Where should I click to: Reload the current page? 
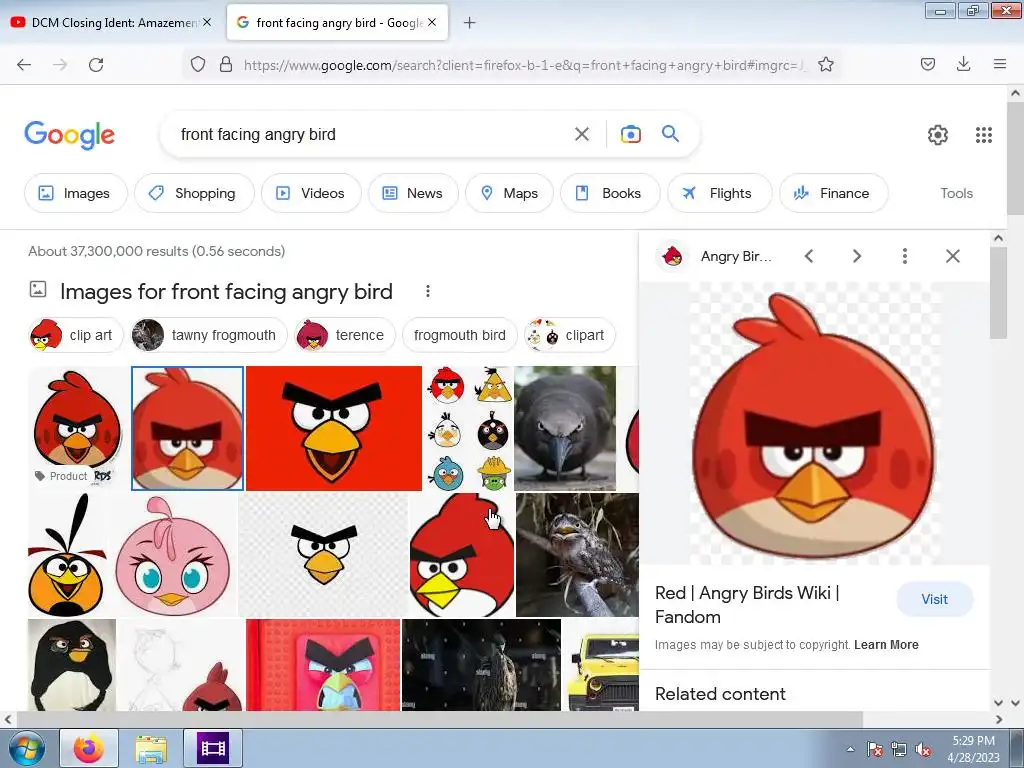[x=96, y=65]
